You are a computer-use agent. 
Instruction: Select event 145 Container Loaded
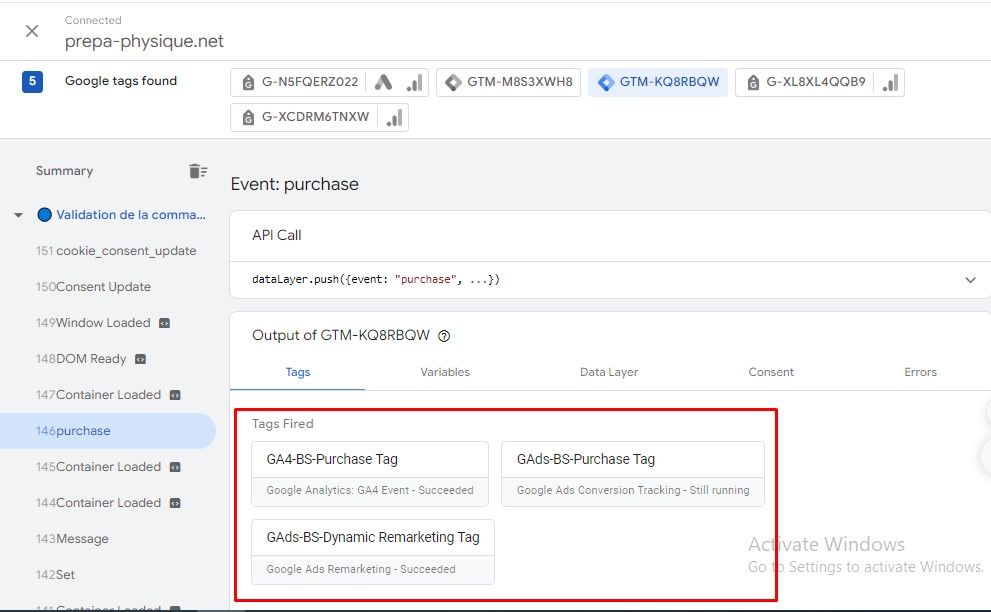click(x=99, y=467)
